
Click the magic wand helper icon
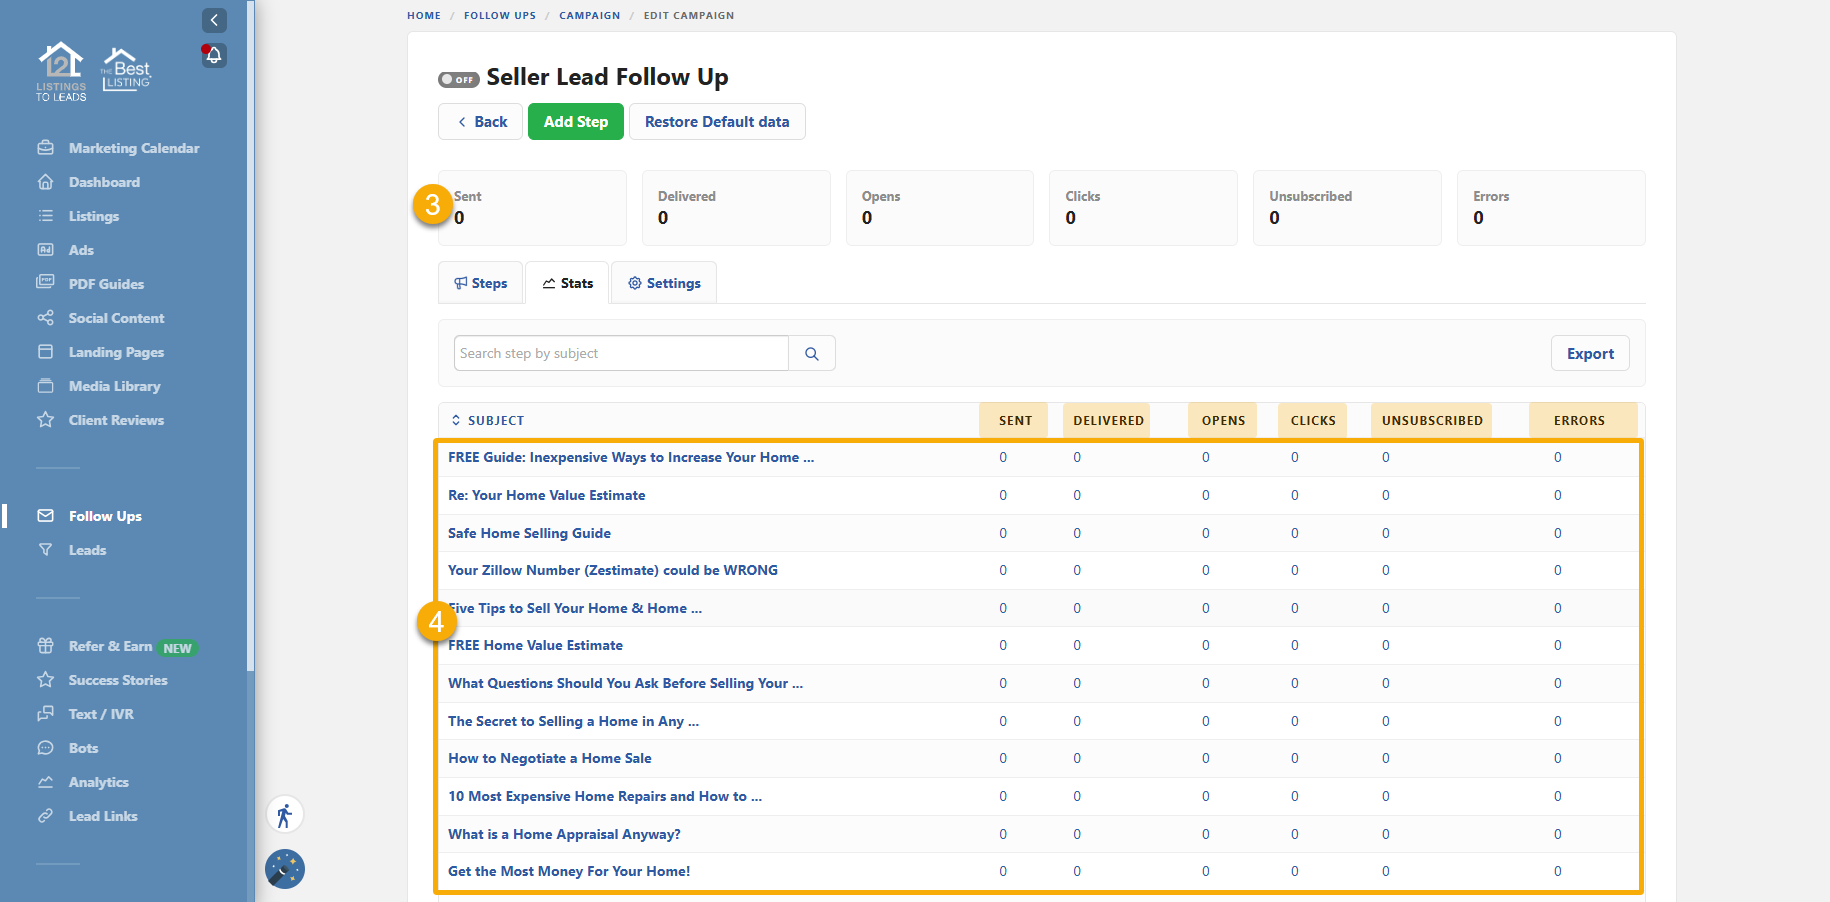tap(285, 869)
